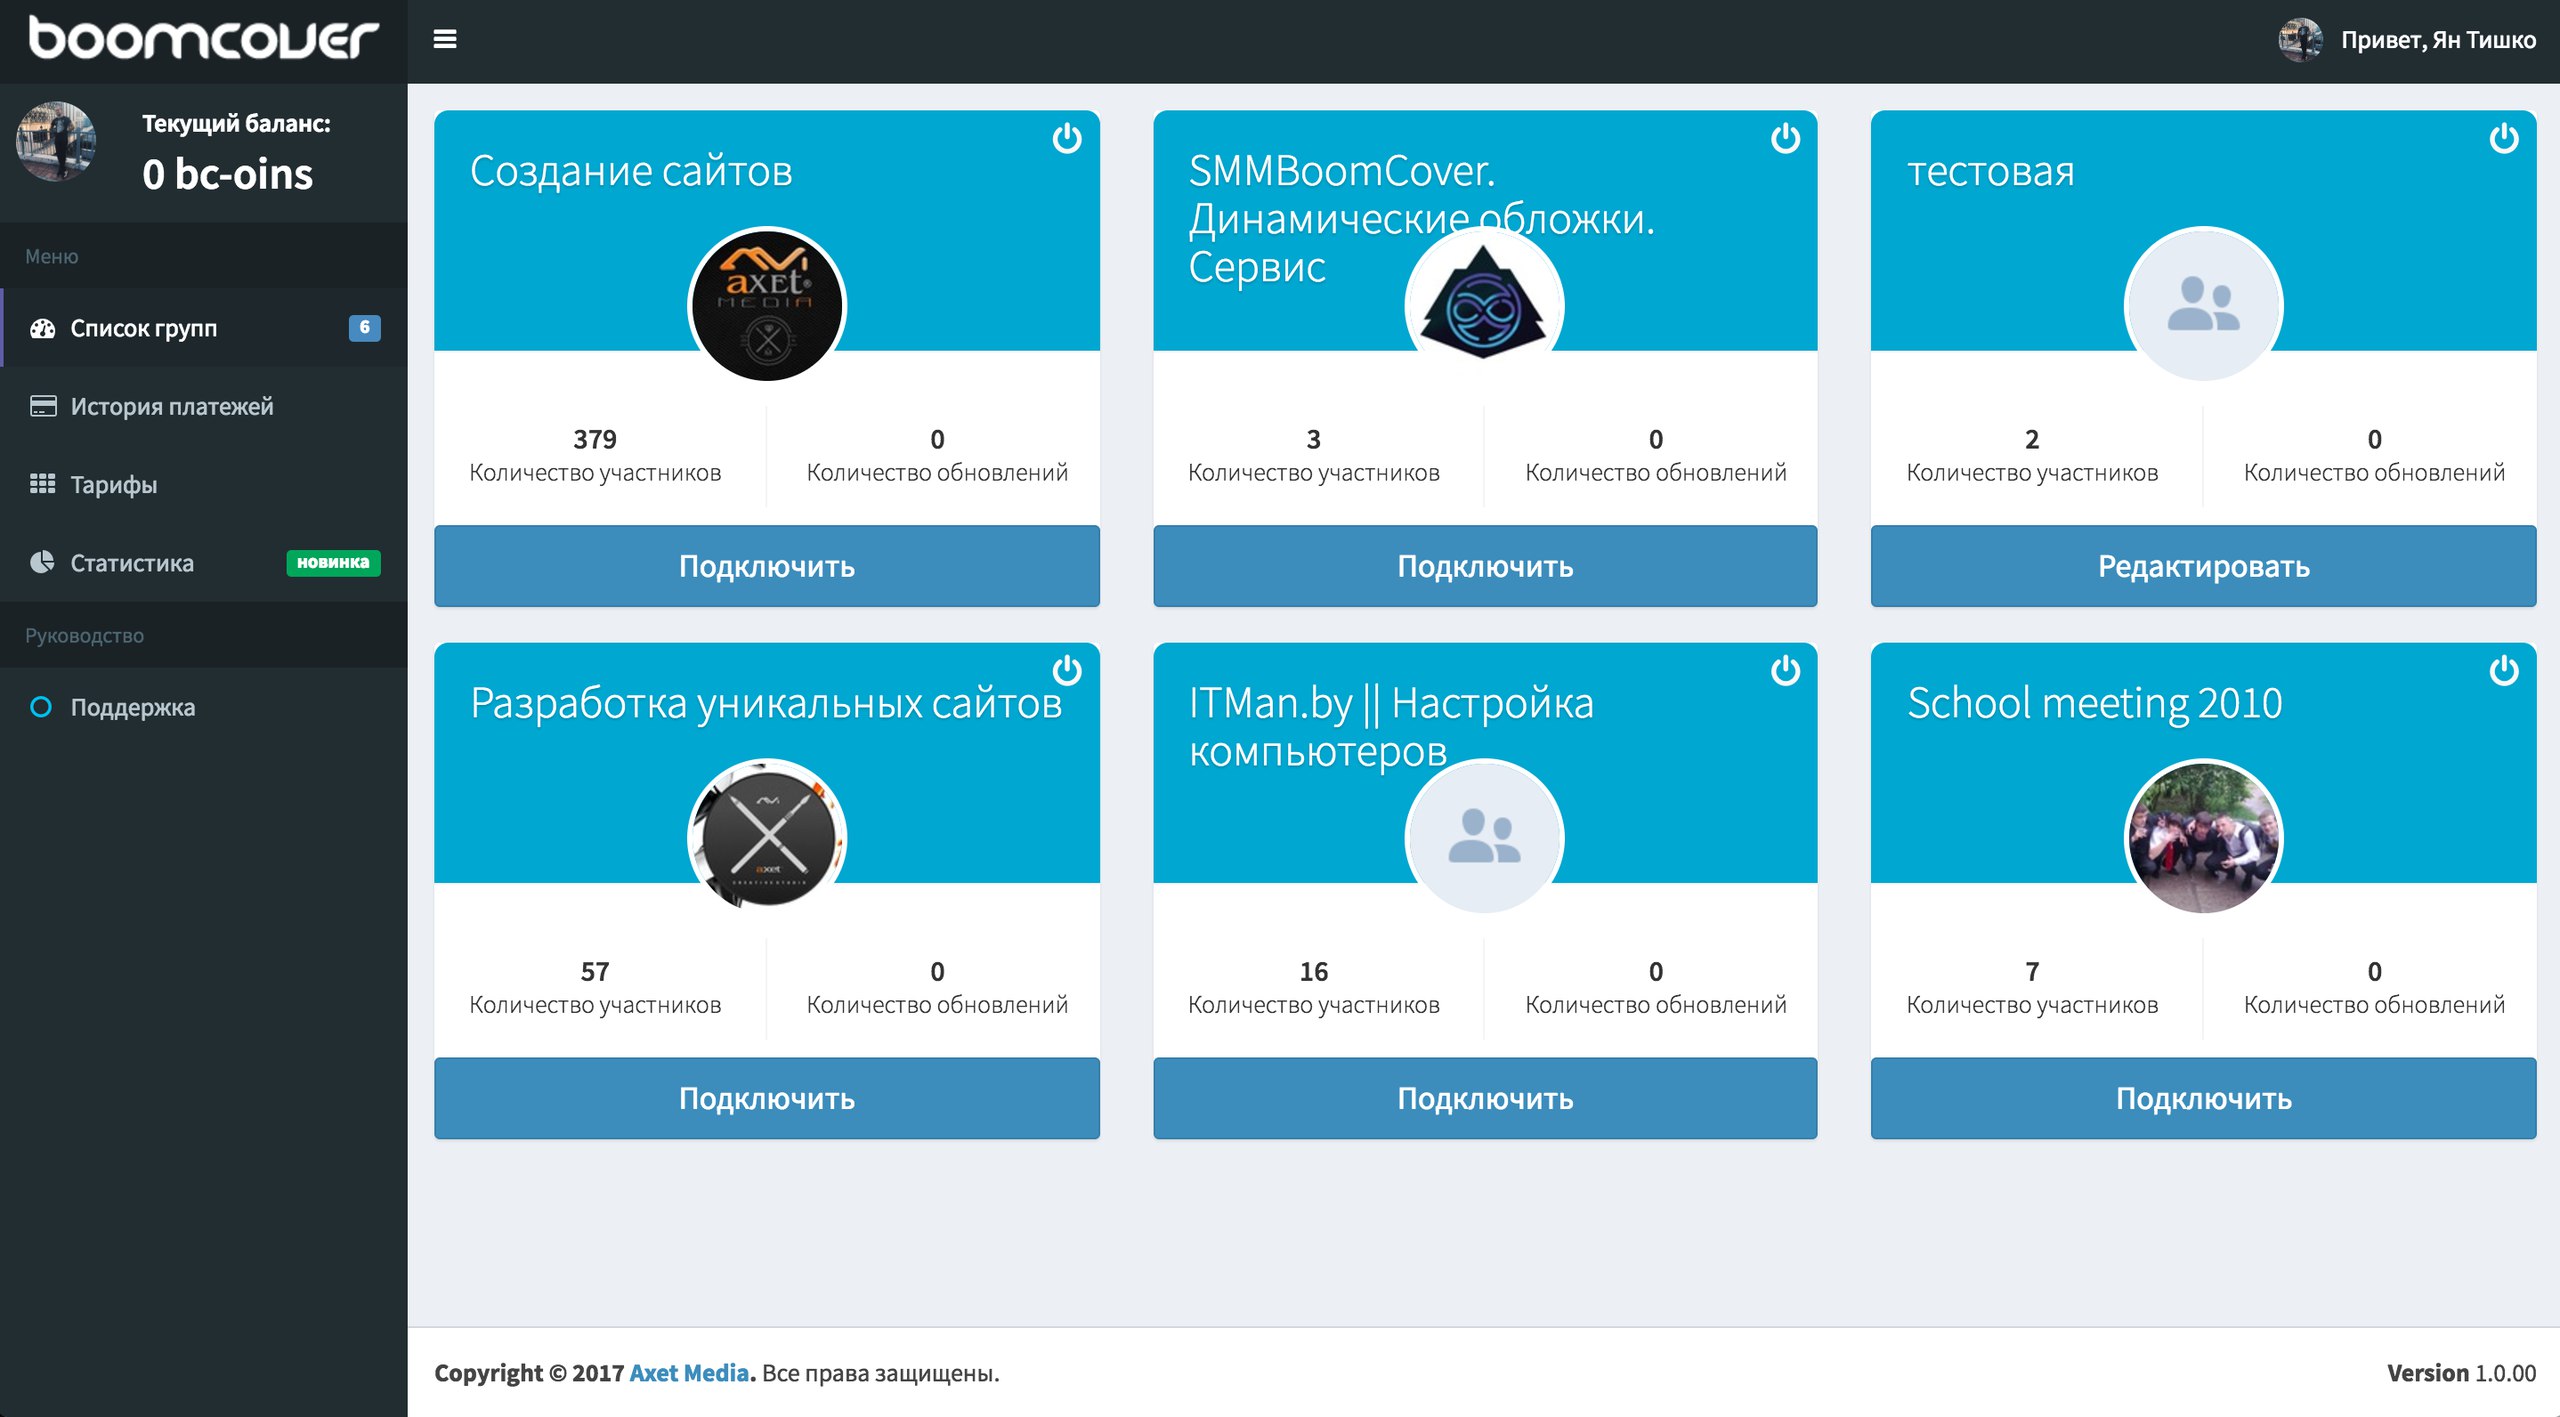The width and height of the screenshot is (2560, 1417).
Task: Click the group photo avatar of School meeting 2010
Action: tap(2203, 837)
